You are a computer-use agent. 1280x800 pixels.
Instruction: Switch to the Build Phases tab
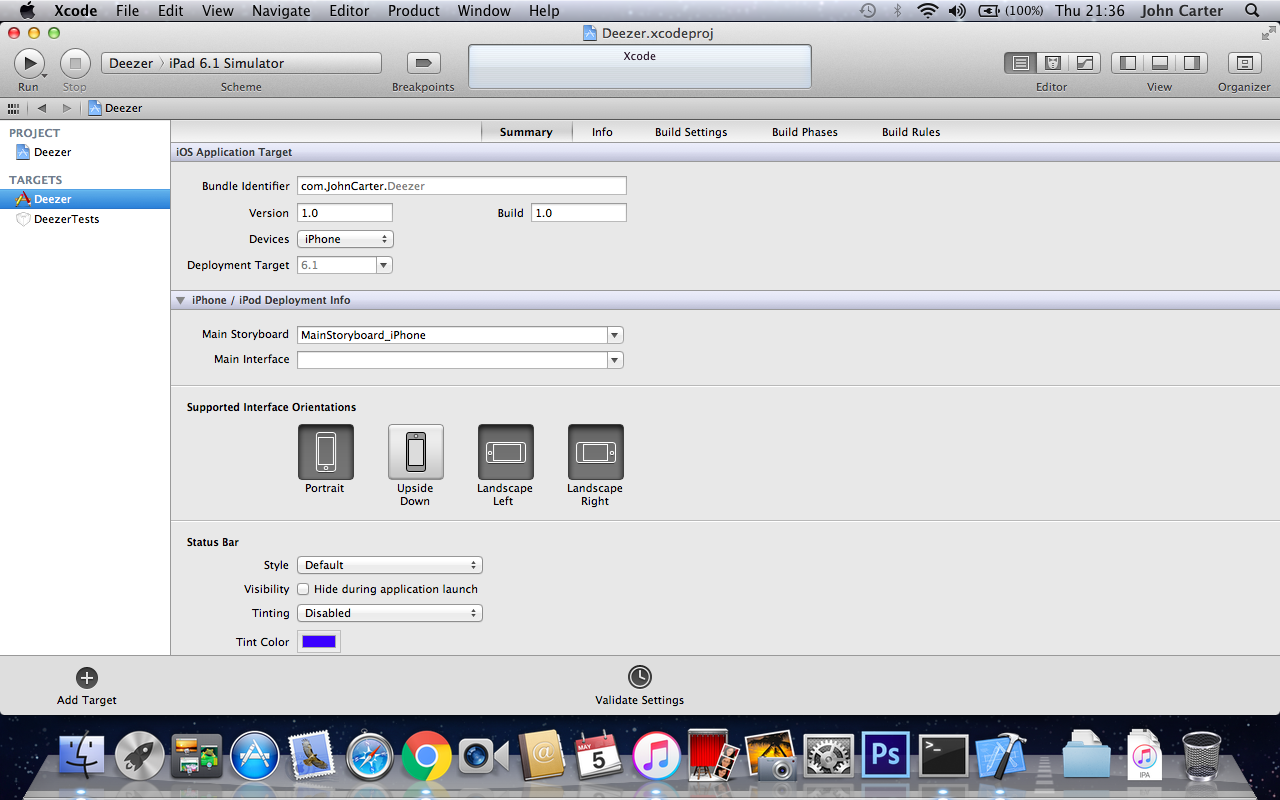point(805,132)
